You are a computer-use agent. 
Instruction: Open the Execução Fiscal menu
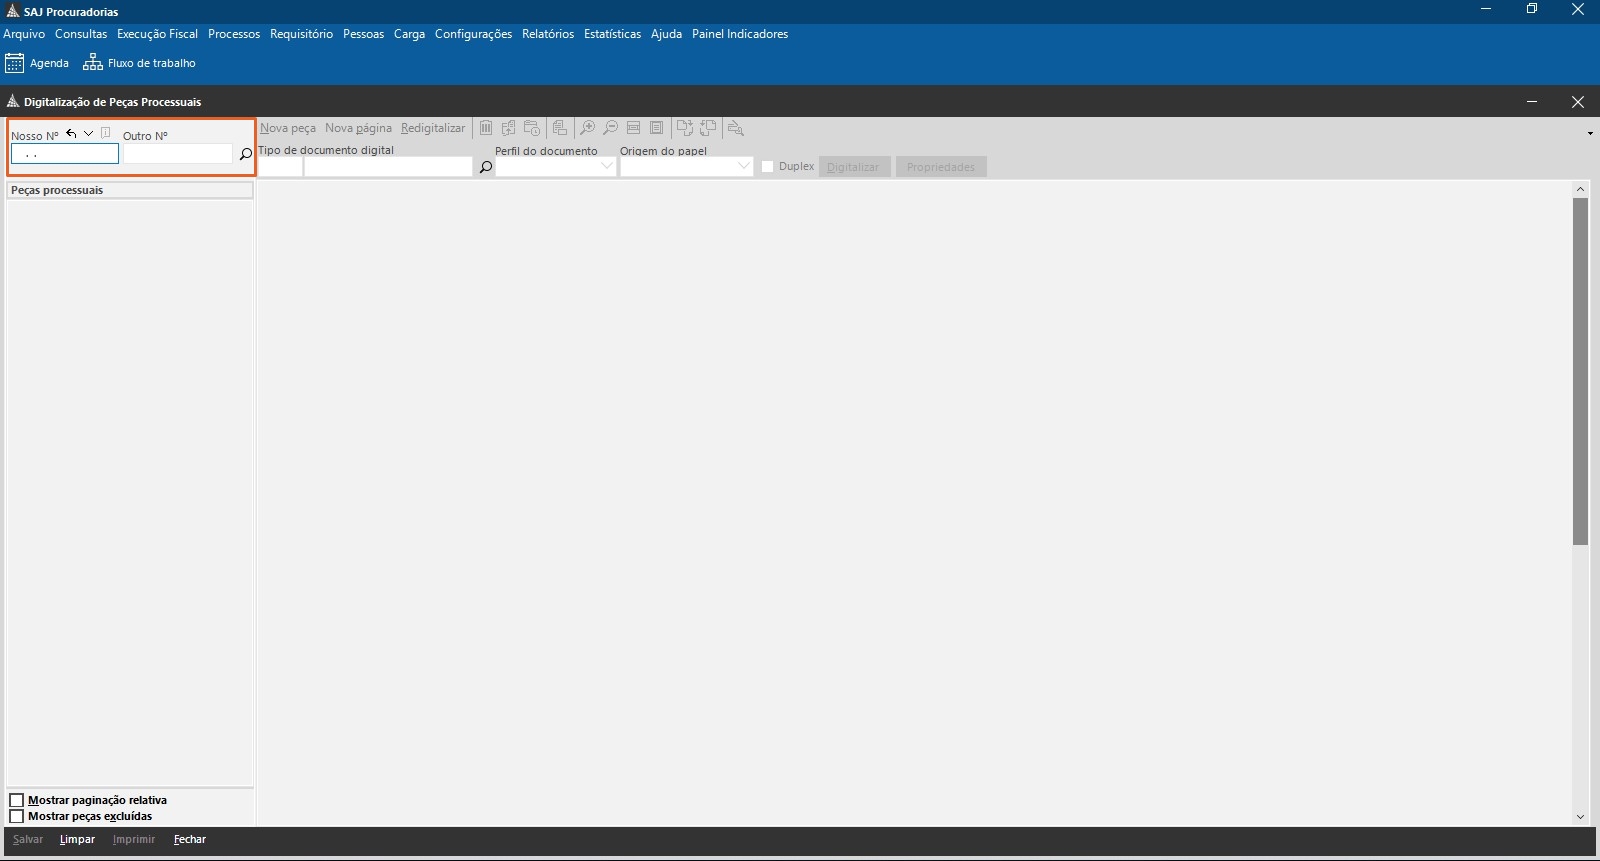[x=157, y=34]
